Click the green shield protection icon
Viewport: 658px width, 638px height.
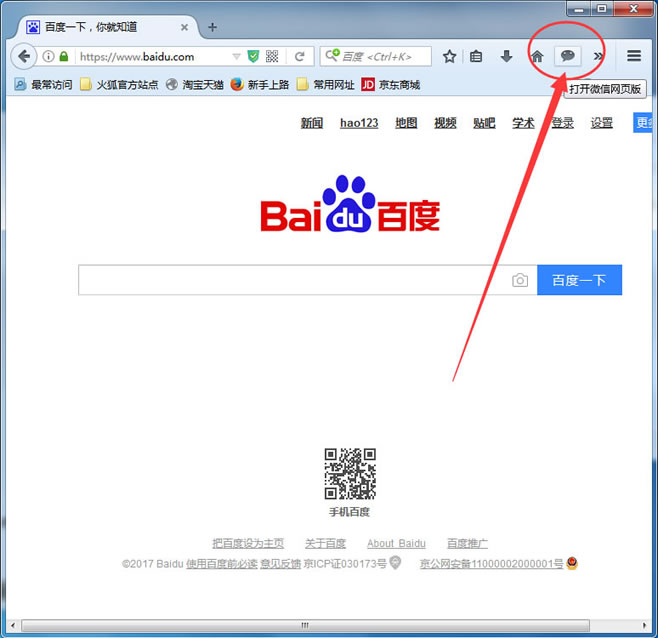[x=253, y=56]
